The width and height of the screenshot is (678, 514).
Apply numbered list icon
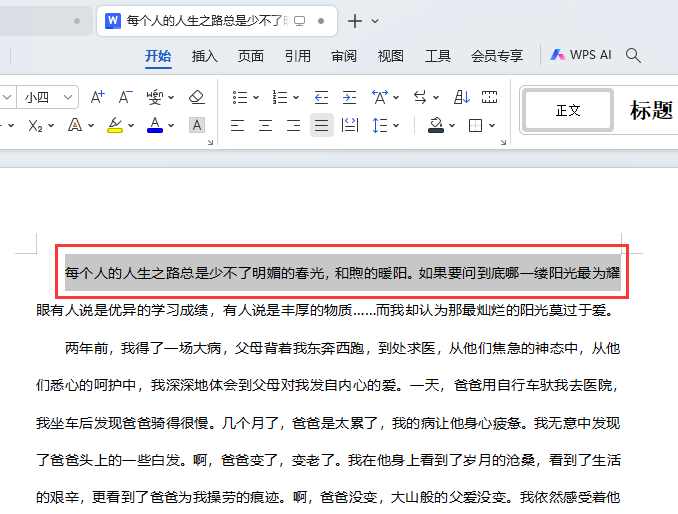[x=280, y=97]
